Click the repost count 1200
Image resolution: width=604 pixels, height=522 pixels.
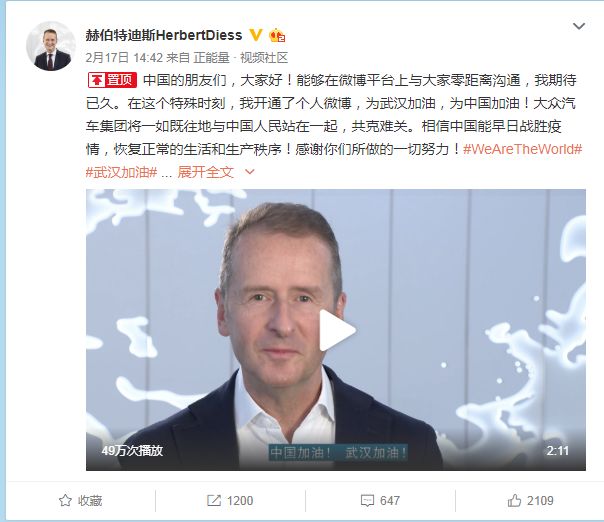[x=240, y=500]
